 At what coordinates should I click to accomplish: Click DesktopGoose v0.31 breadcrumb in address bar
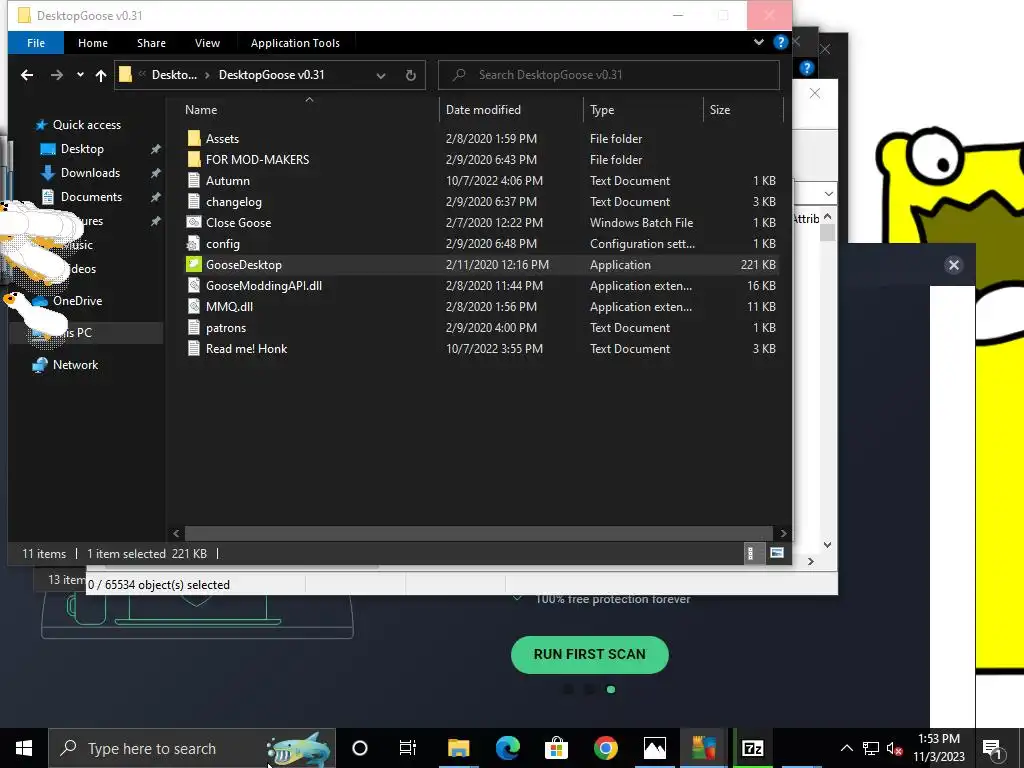click(272, 74)
